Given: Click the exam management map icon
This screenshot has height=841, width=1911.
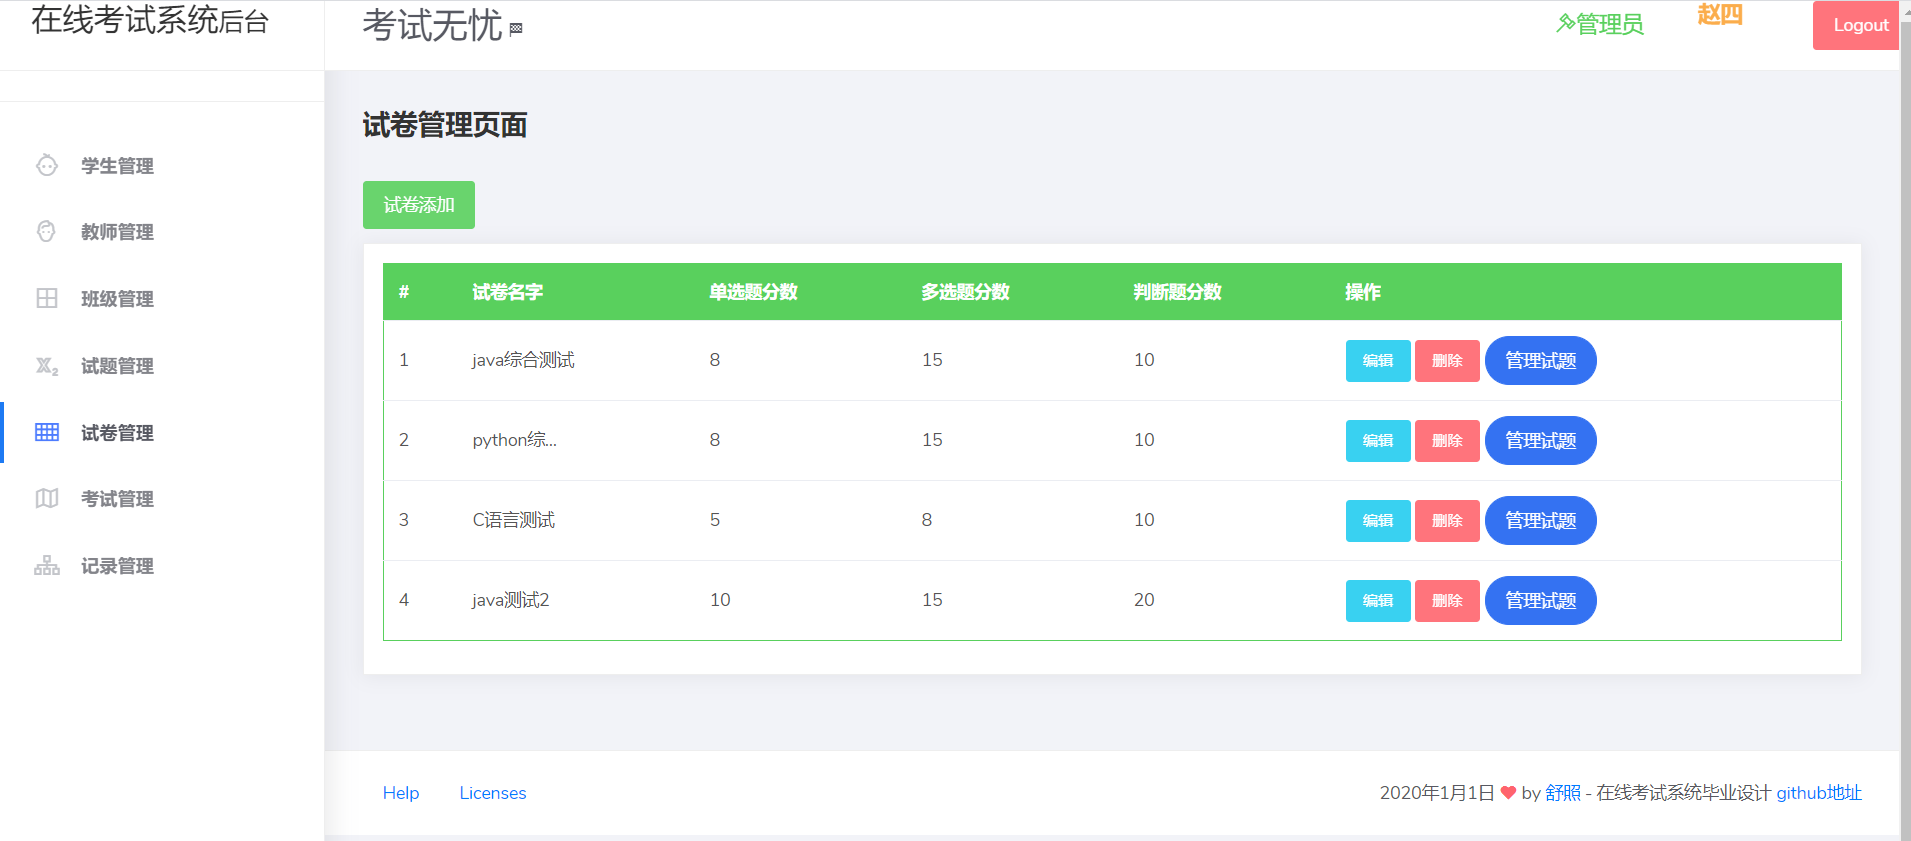Looking at the screenshot, I should (x=47, y=498).
